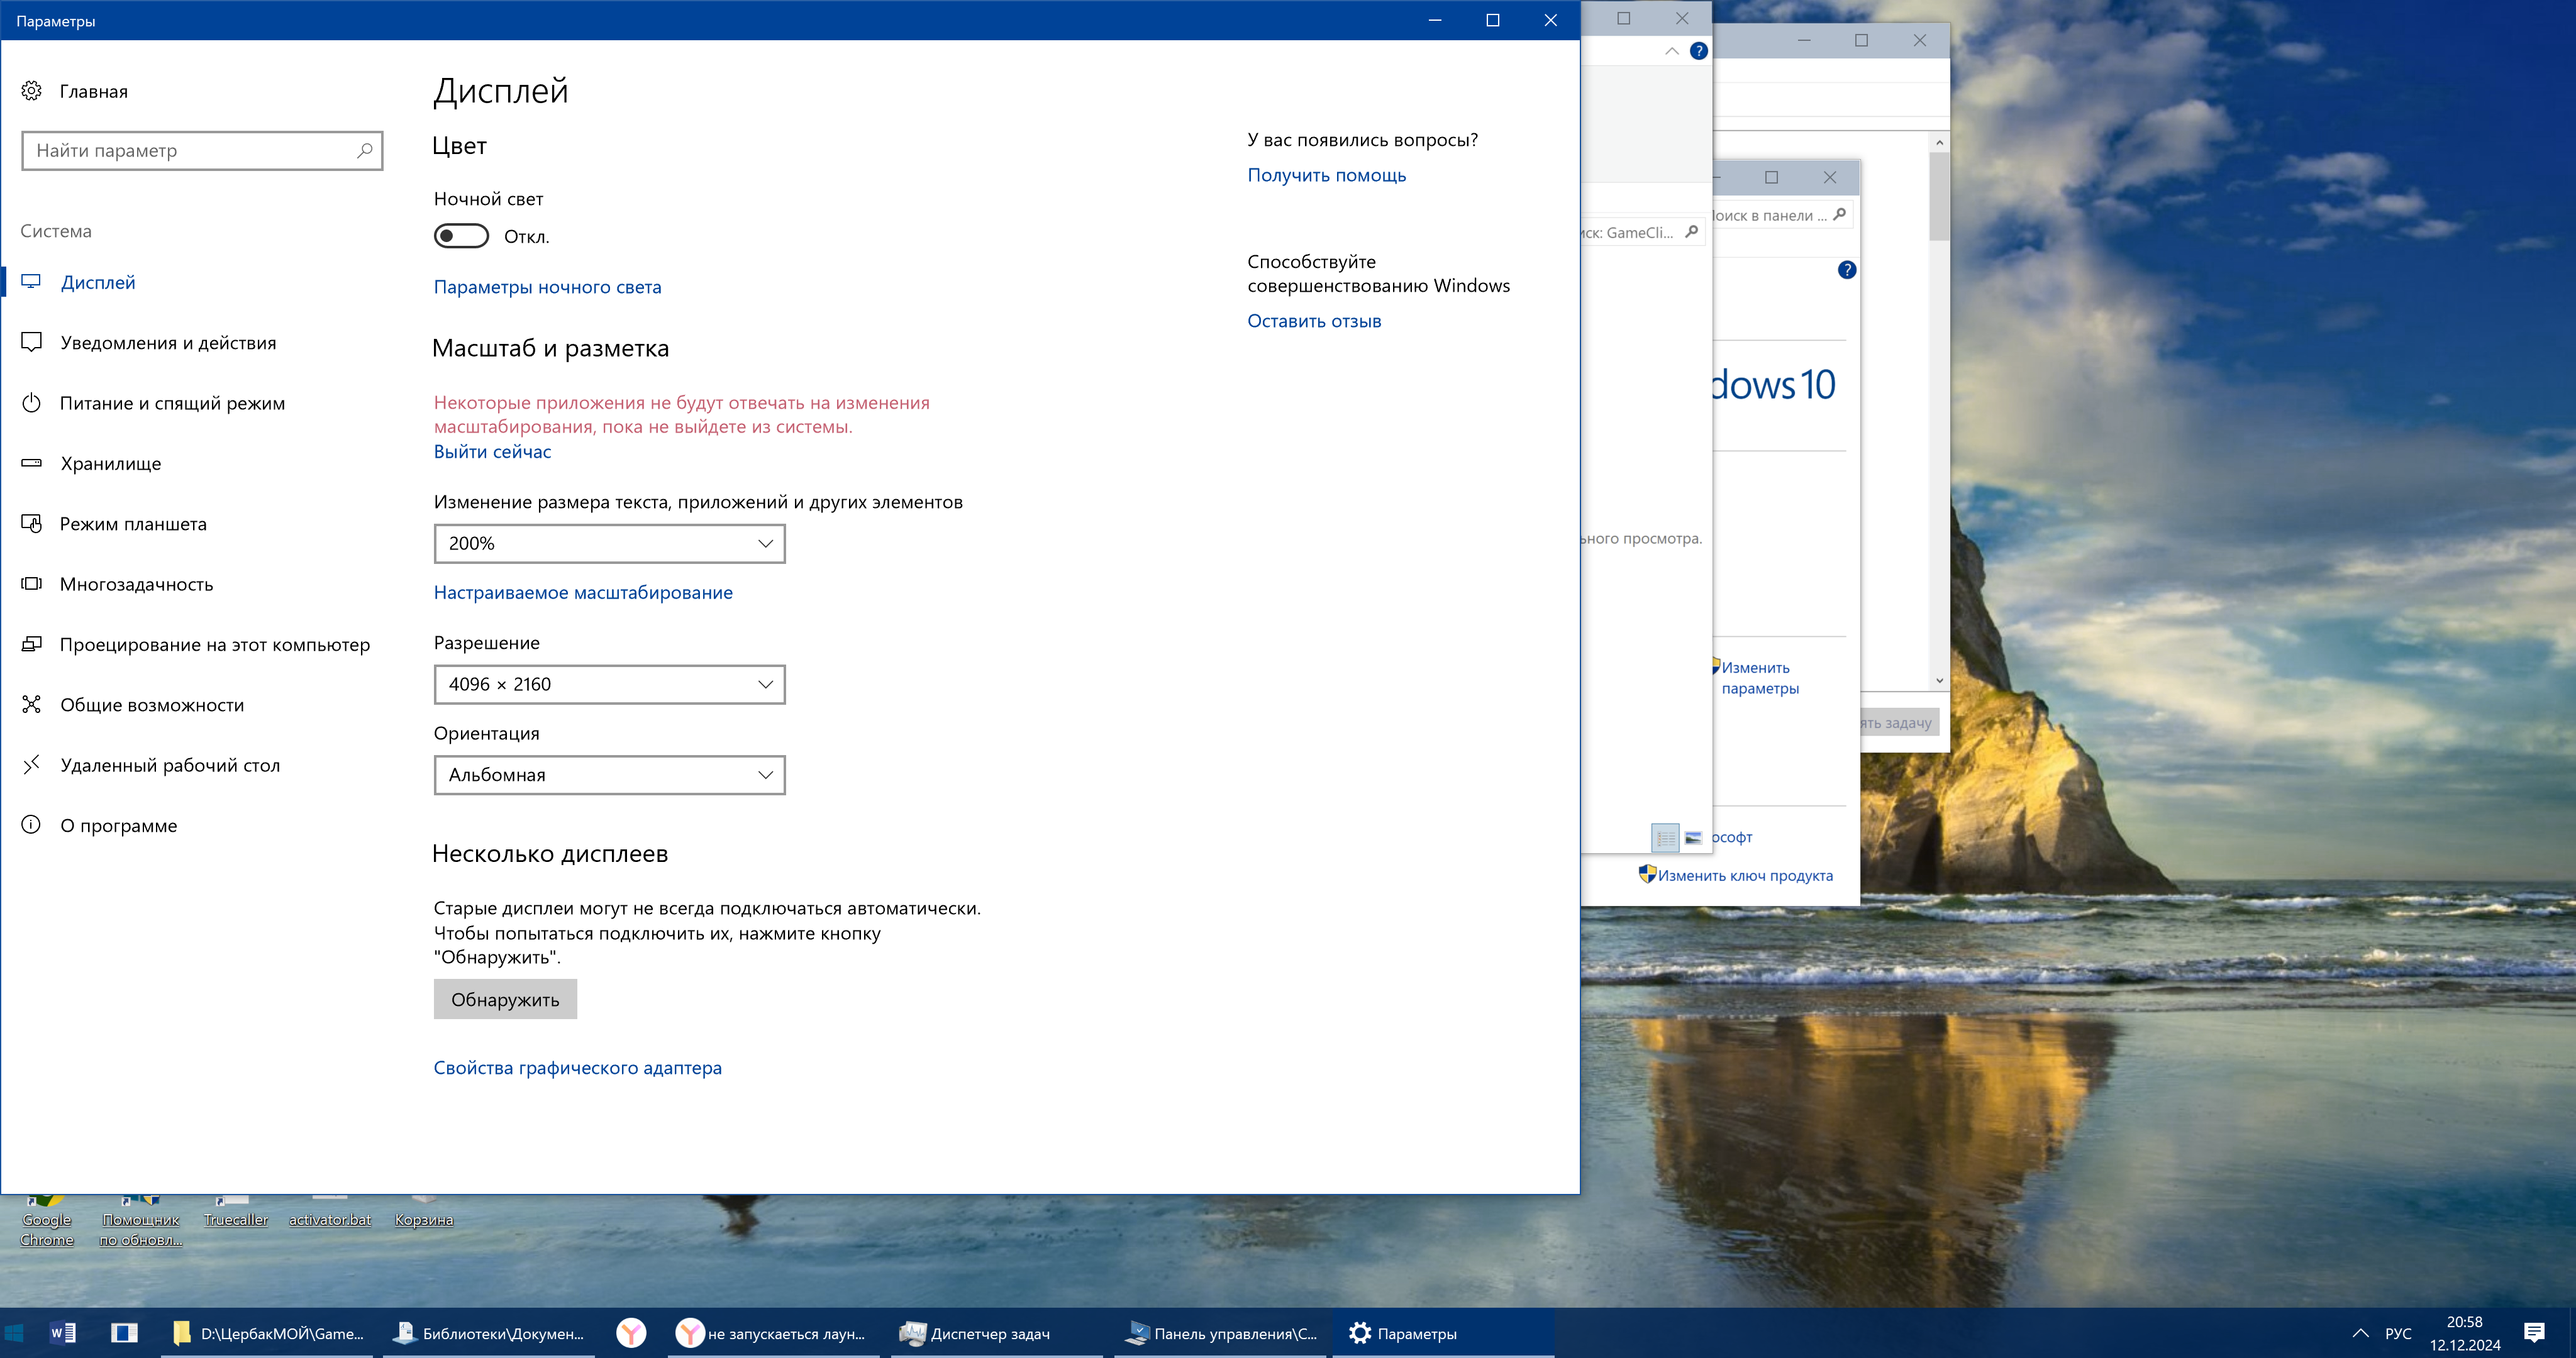The width and height of the screenshot is (2576, 1358).
Task: Collapse ribbon chevron in Explorer window
Action: 1671,51
